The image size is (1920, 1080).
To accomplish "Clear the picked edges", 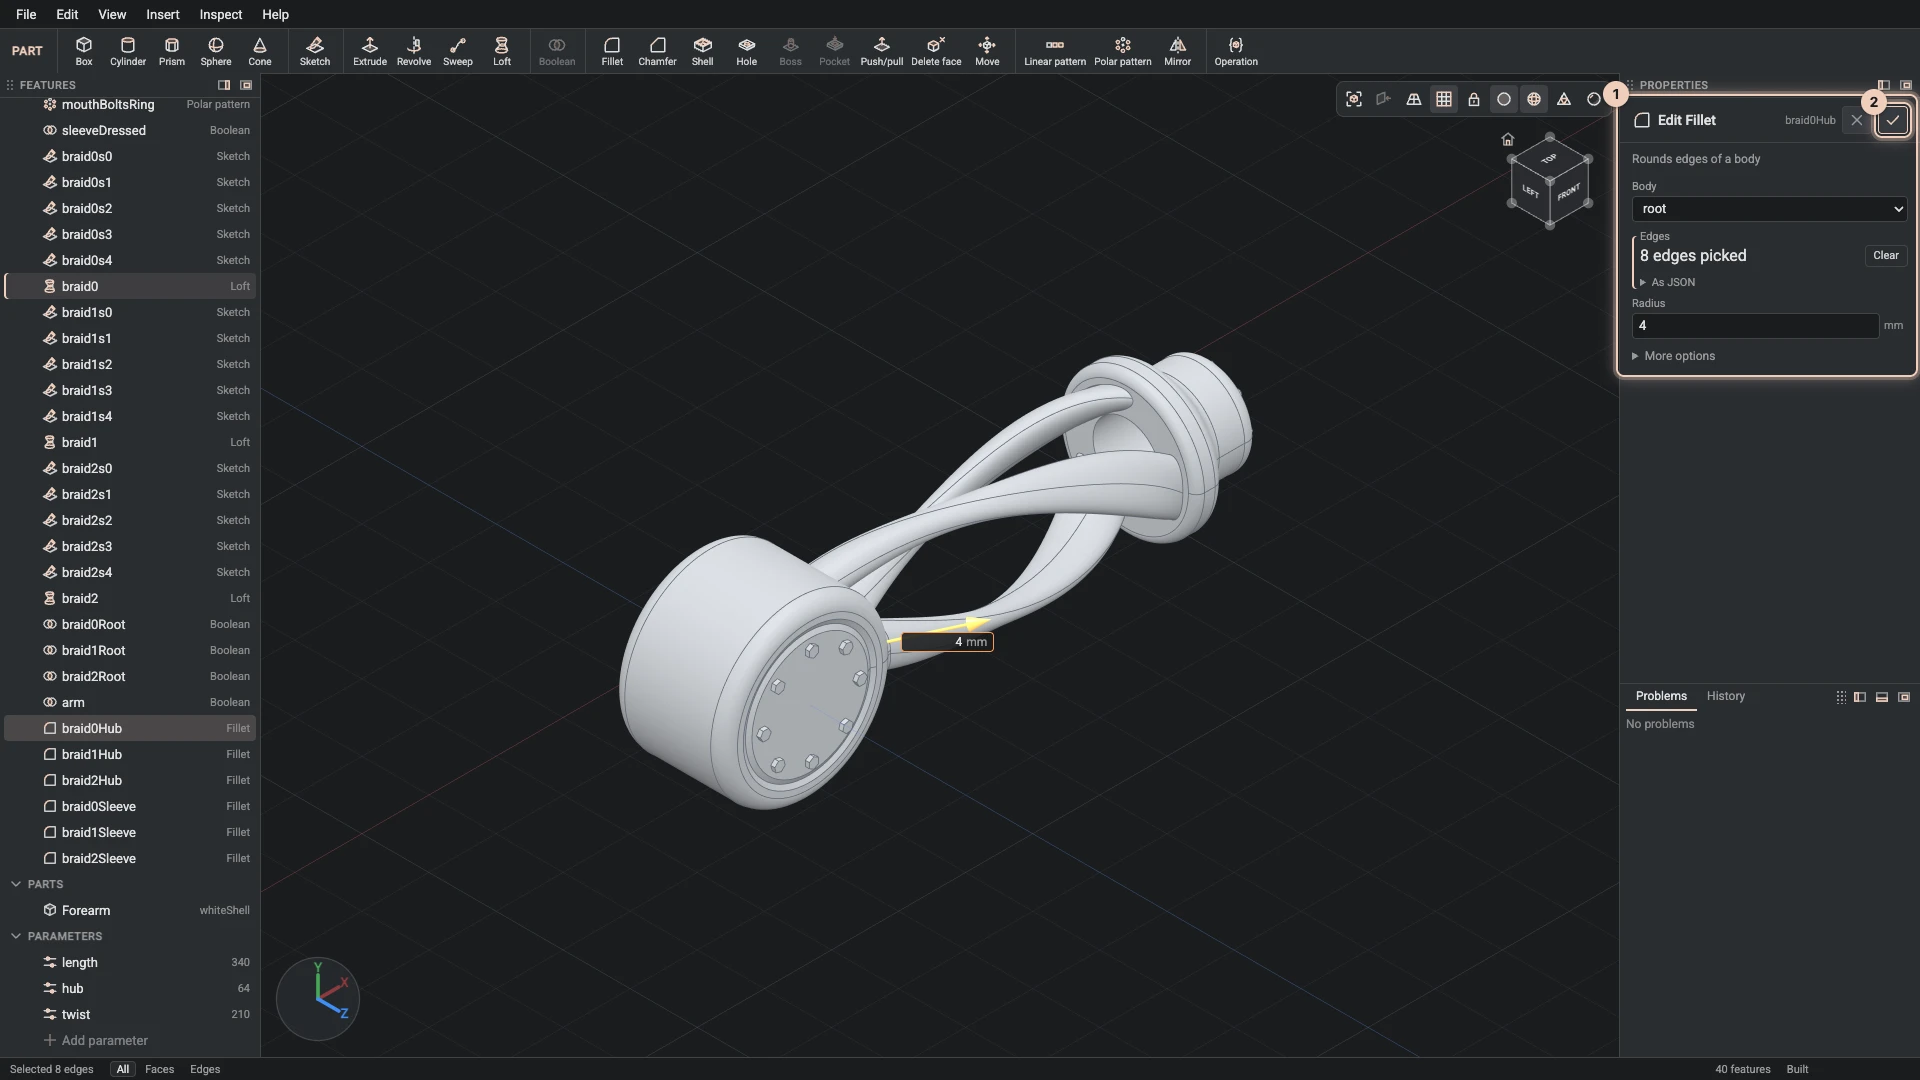I will pos(1885,256).
